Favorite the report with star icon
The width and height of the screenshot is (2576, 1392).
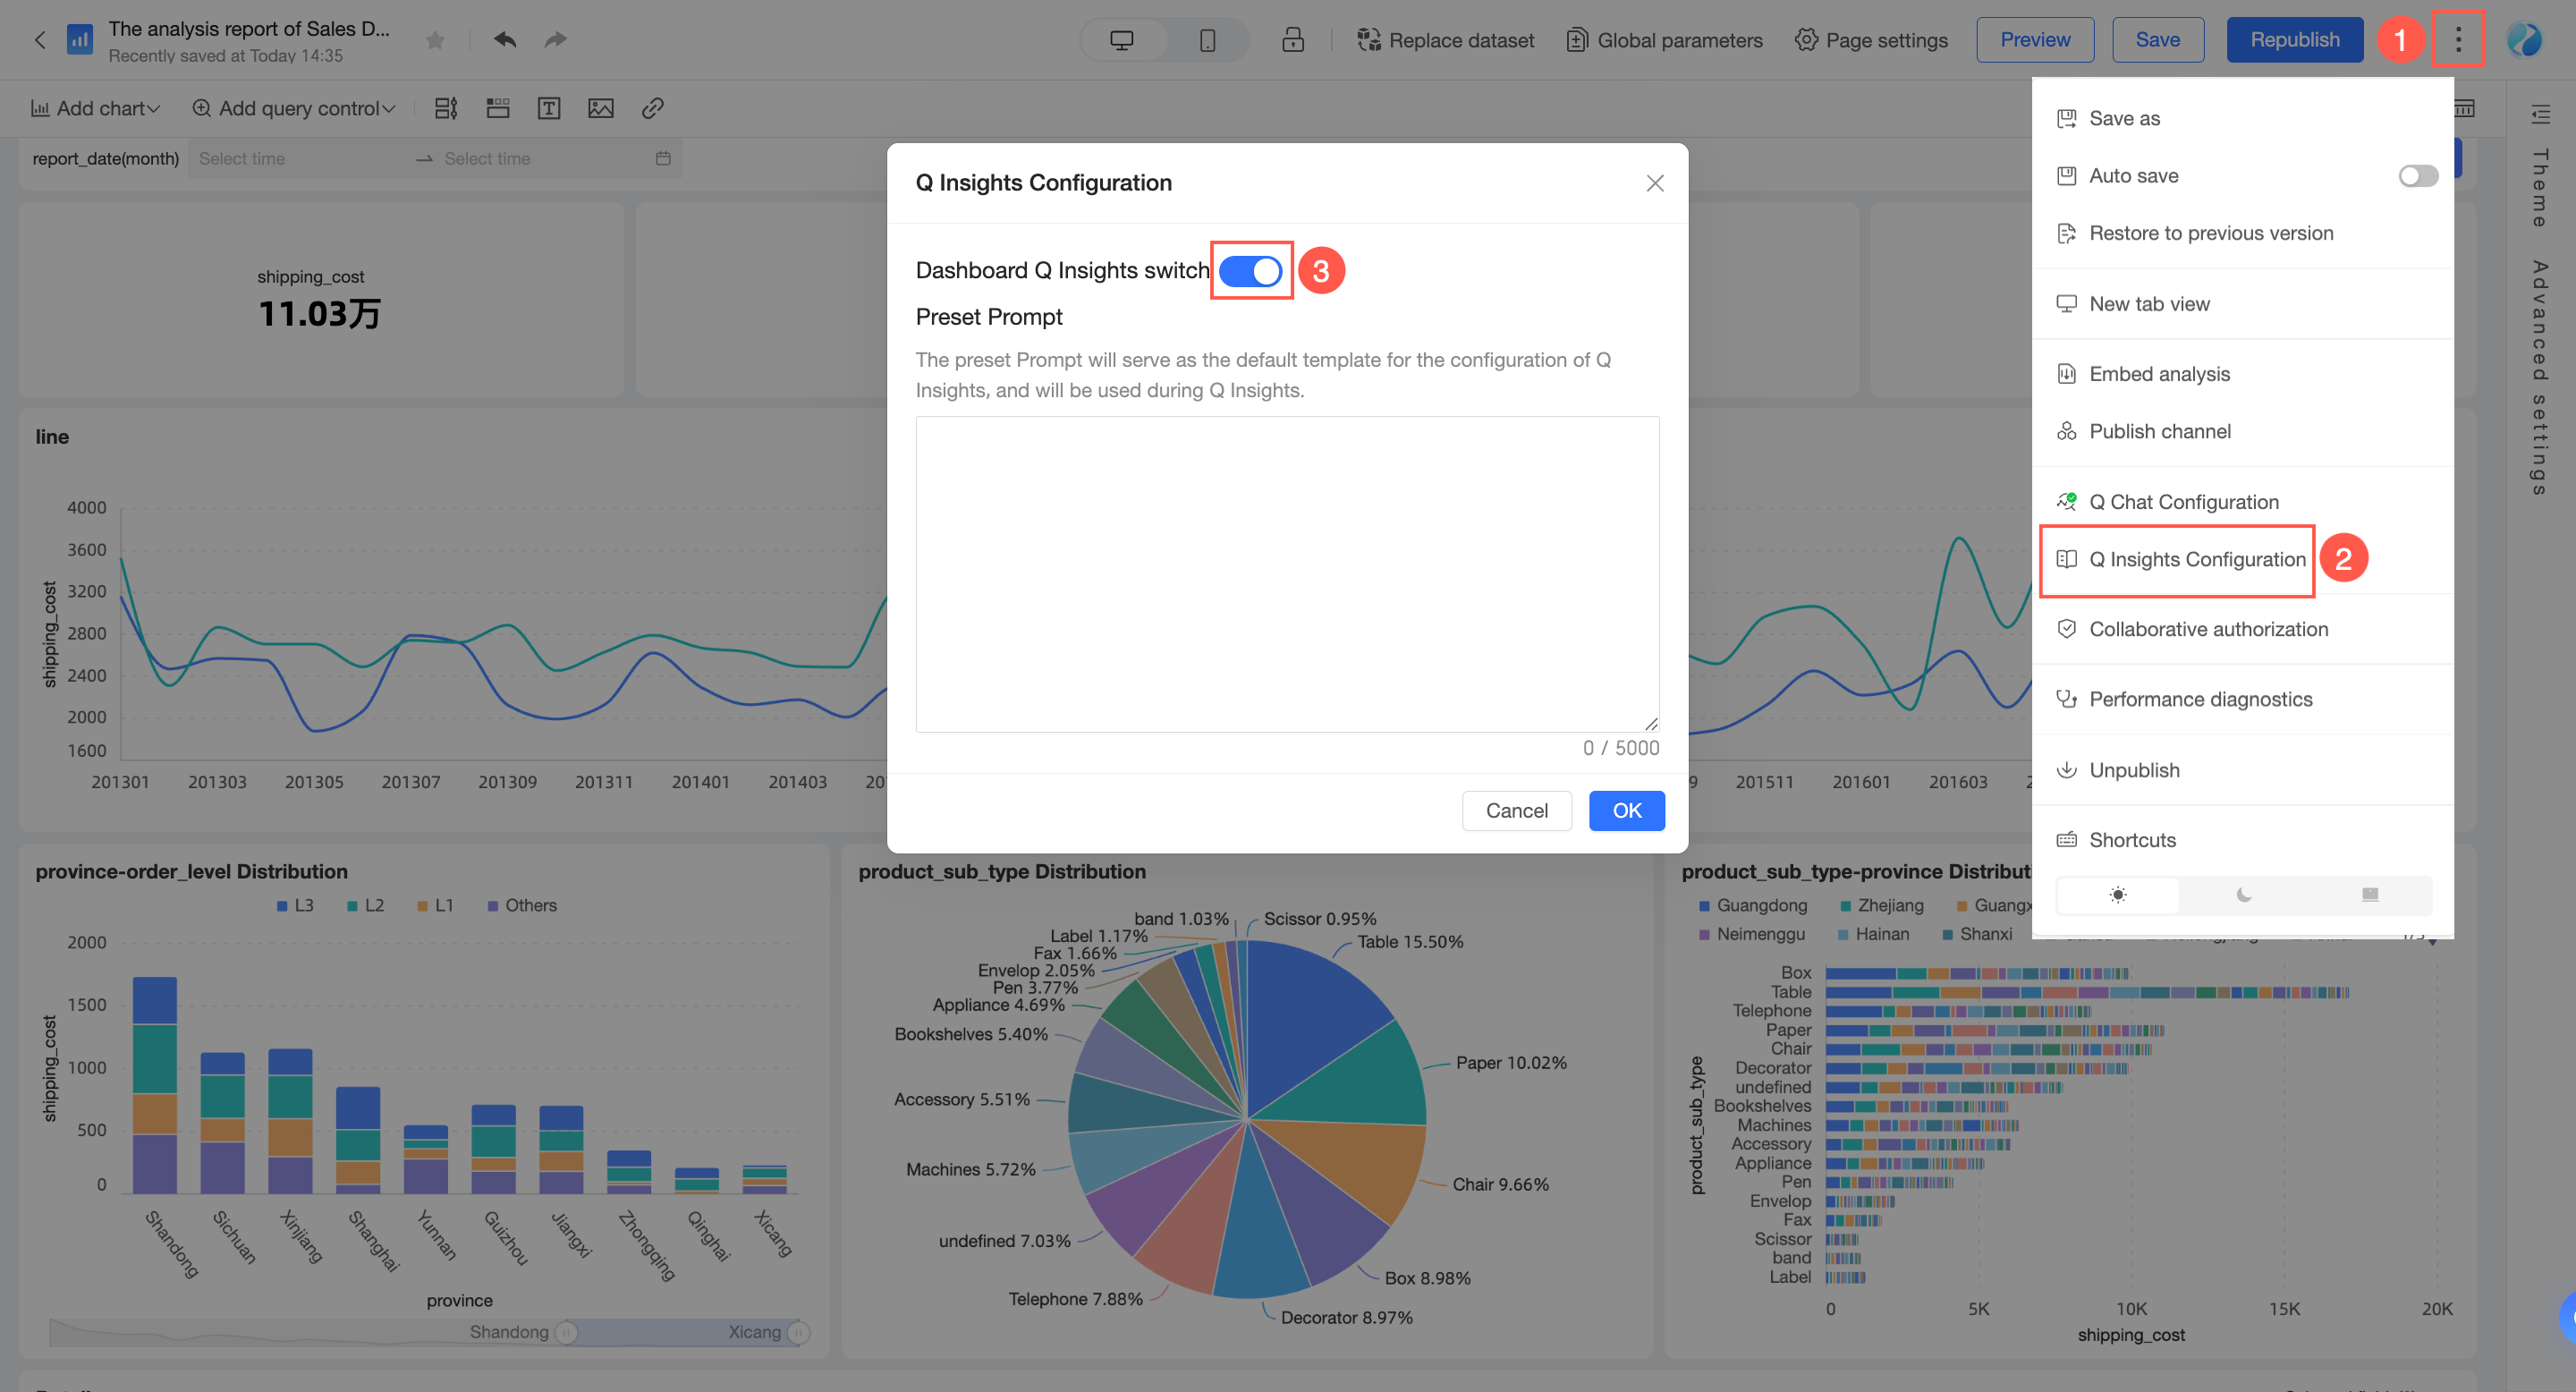[x=435, y=40]
